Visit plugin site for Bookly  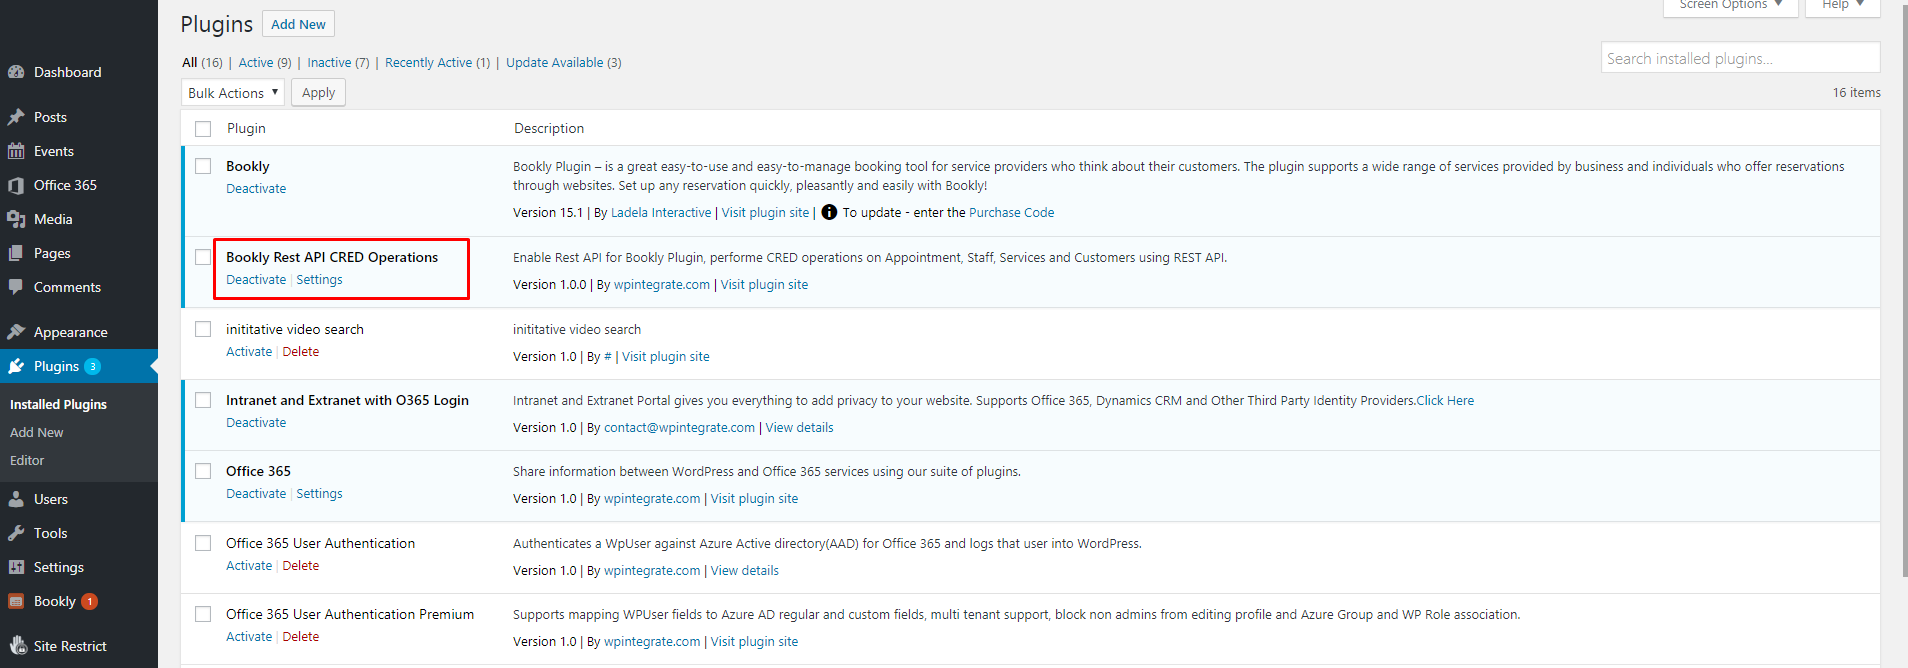(765, 212)
